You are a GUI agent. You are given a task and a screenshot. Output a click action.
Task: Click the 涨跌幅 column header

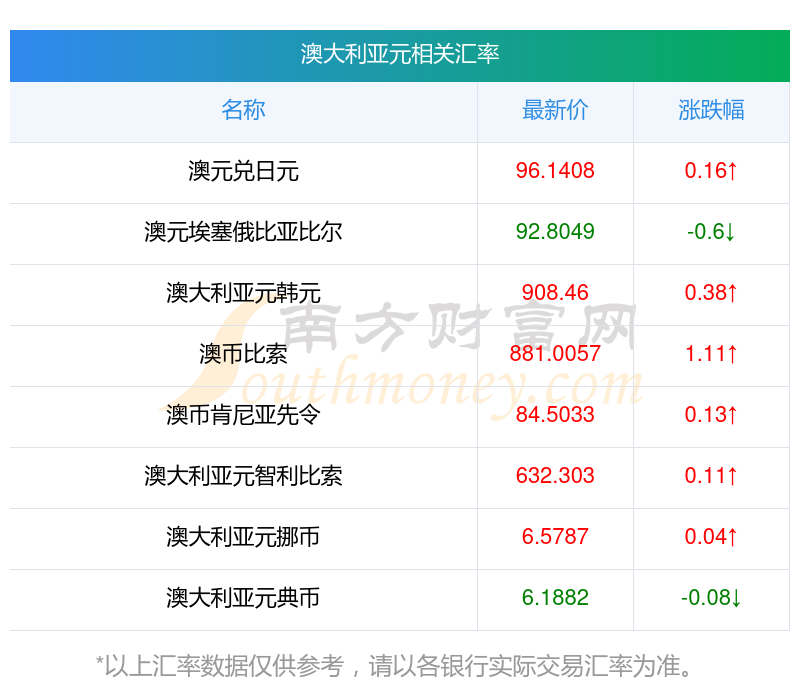click(x=711, y=110)
